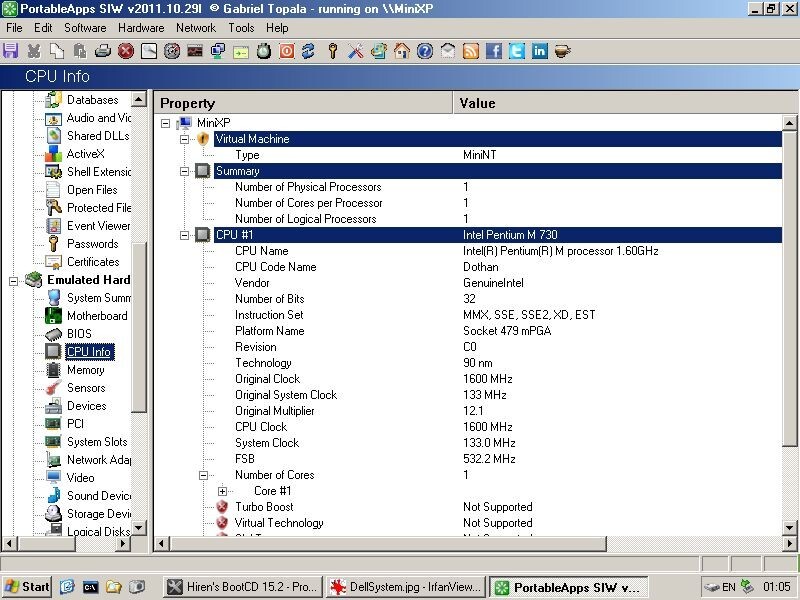This screenshot has height=600, width=800.
Task: Collapse the Virtual Machine section
Action: coord(184,139)
